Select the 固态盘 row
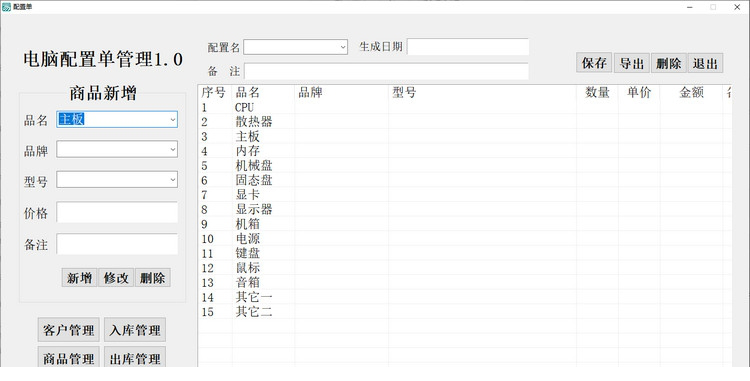Image resolution: width=750 pixels, height=381 pixels. (464, 180)
